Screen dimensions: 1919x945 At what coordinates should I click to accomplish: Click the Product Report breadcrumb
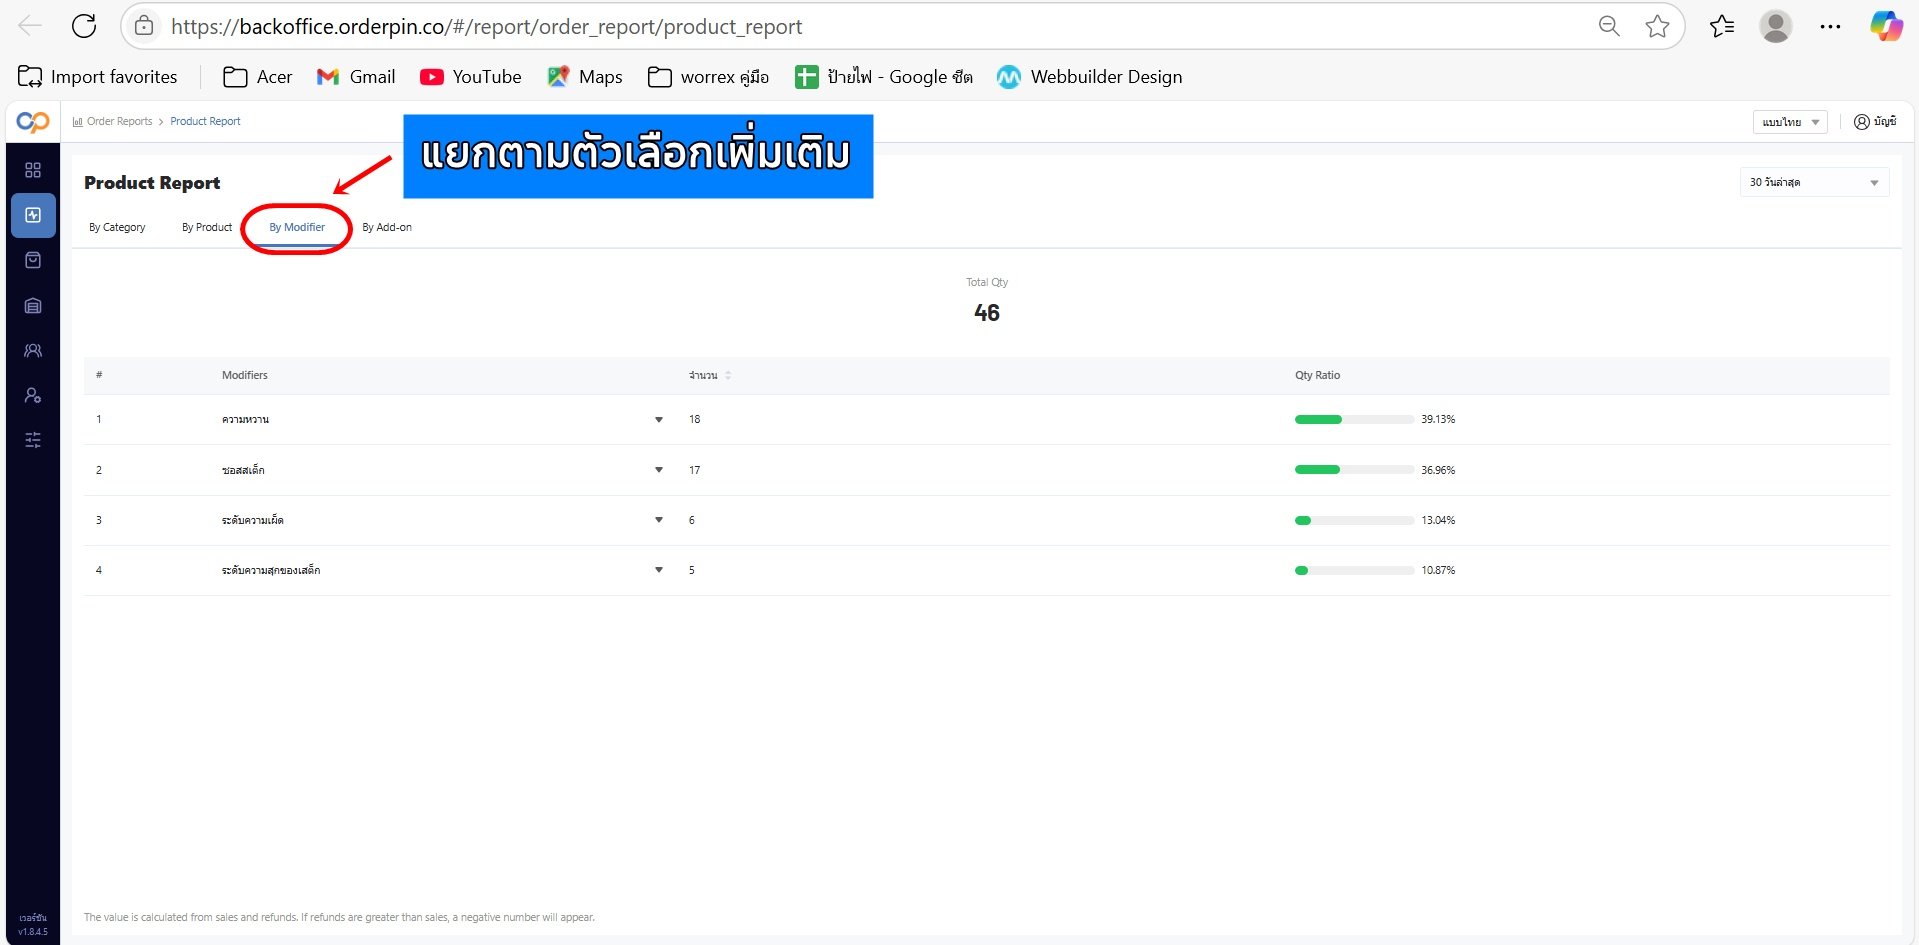click(x=205, y=121)
